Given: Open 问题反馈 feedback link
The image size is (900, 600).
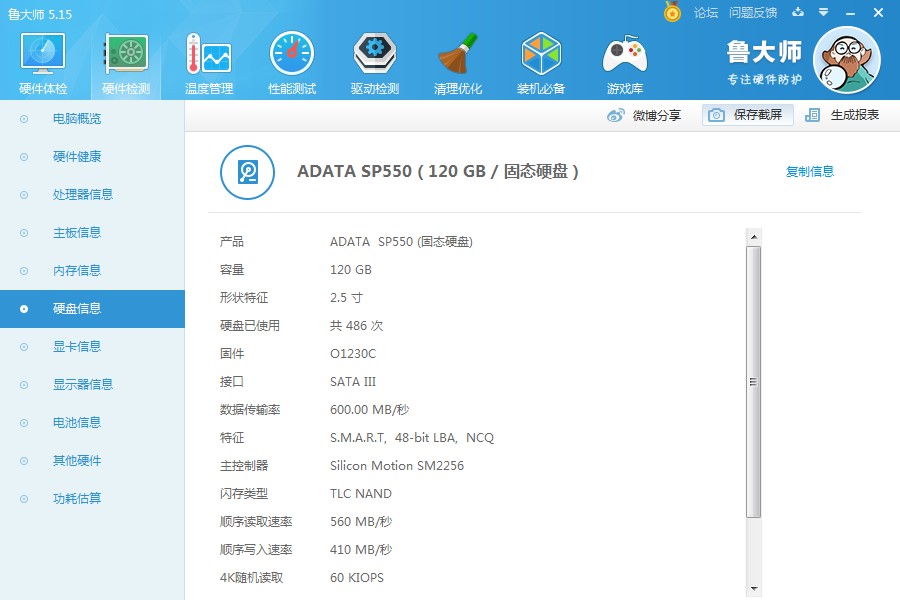Looking at the screenshot, I should (x=753, y=13).
